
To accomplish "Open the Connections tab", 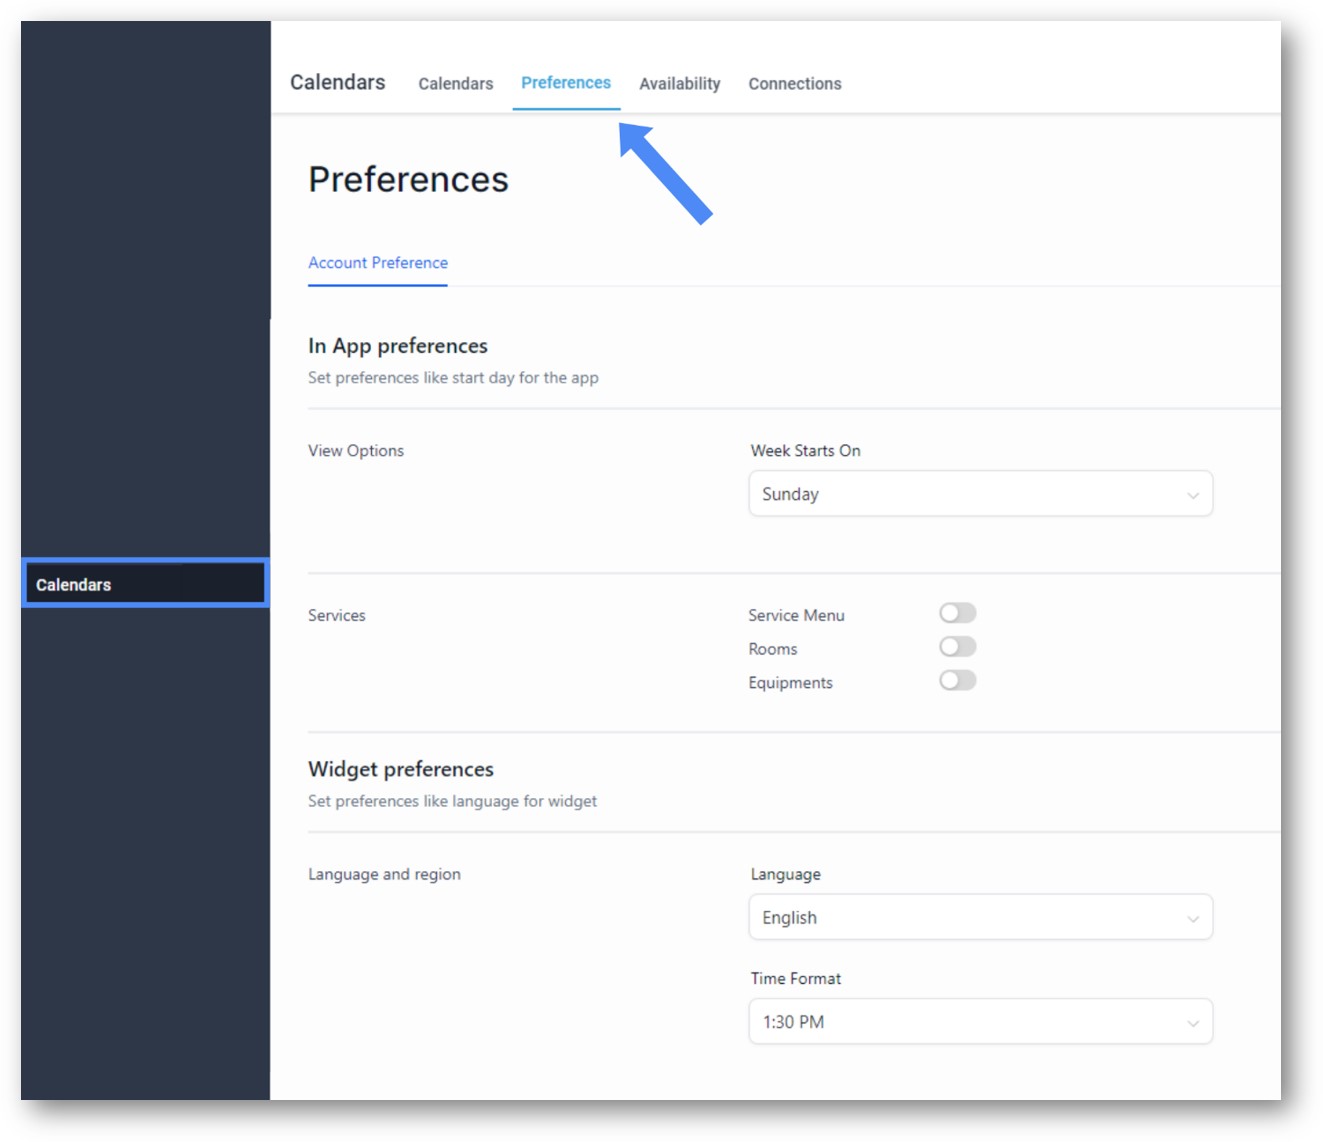I will tap(795, 84).
